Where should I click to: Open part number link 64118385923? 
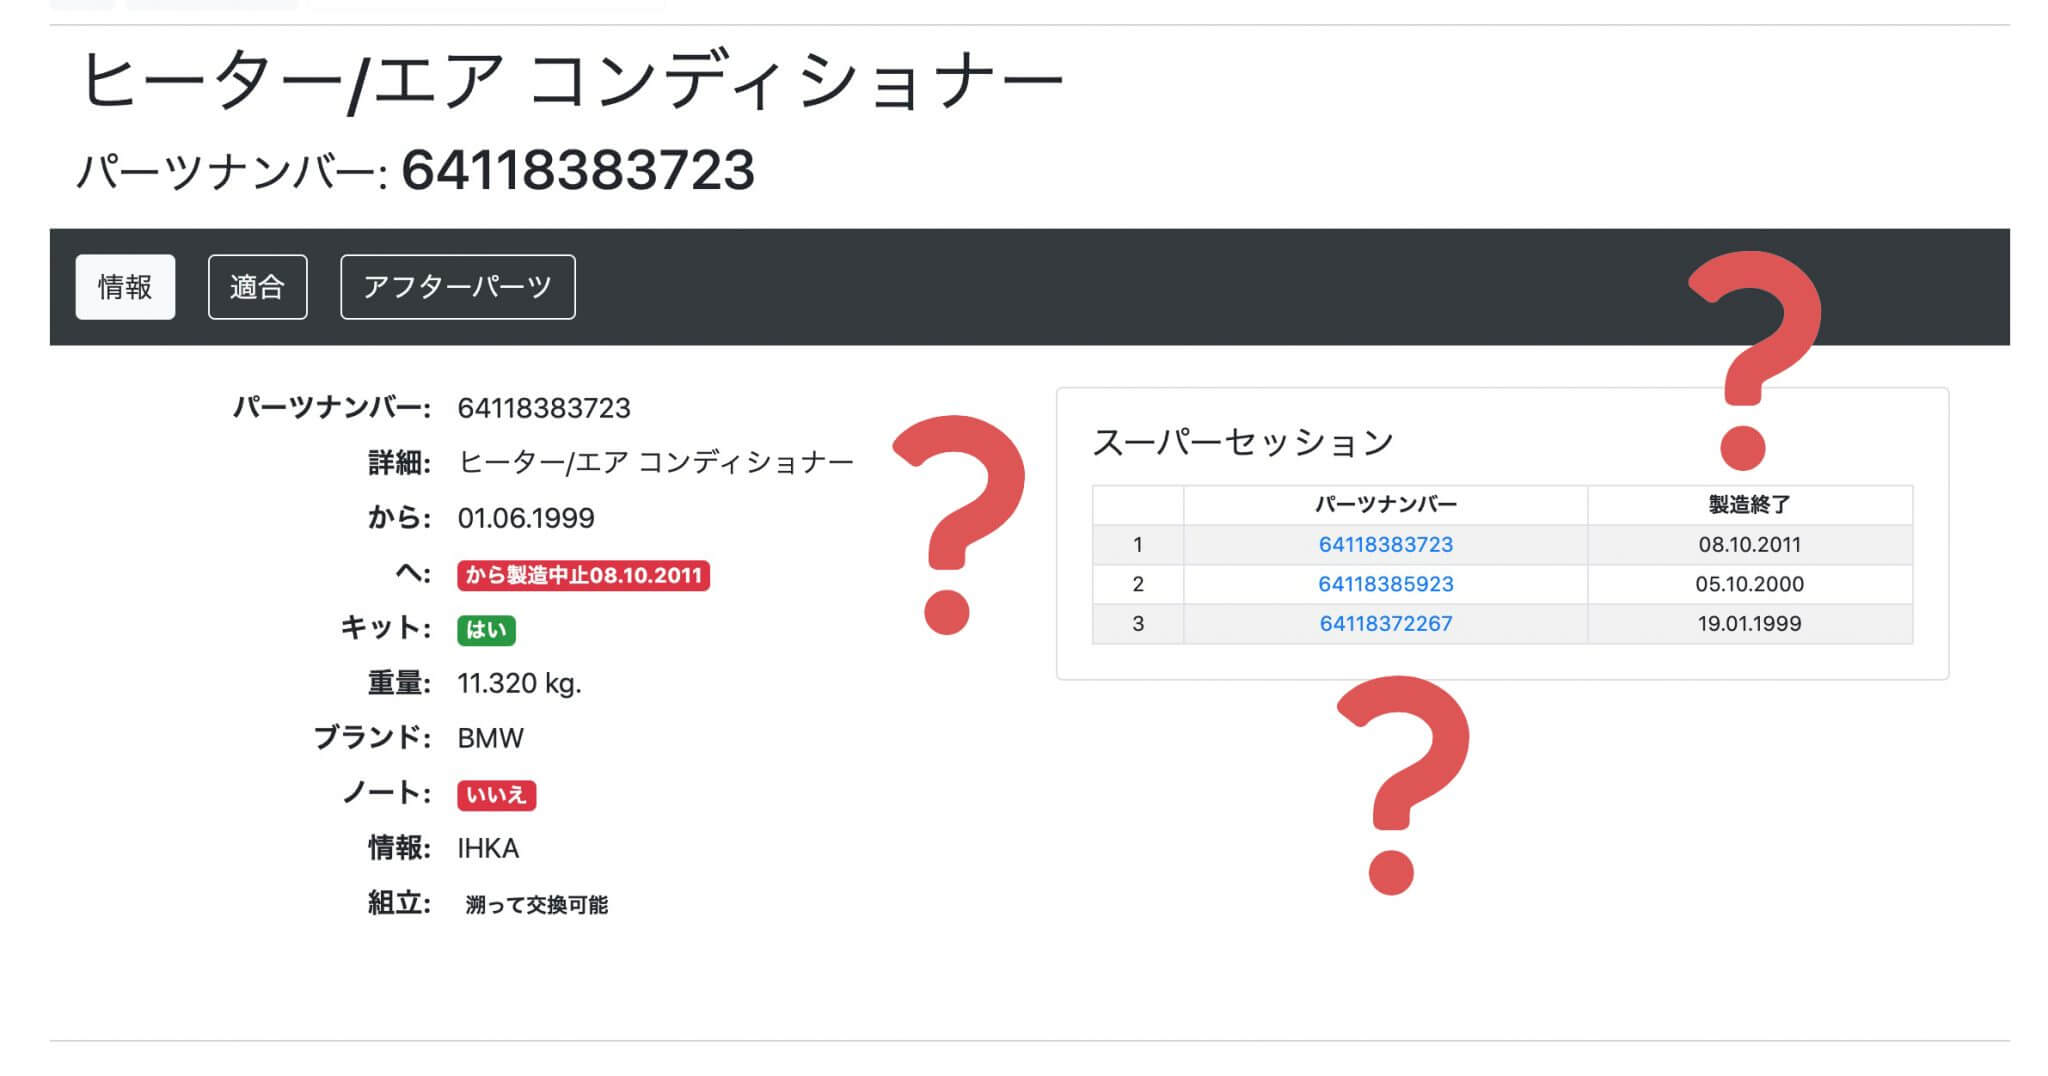coord(1384,584)
